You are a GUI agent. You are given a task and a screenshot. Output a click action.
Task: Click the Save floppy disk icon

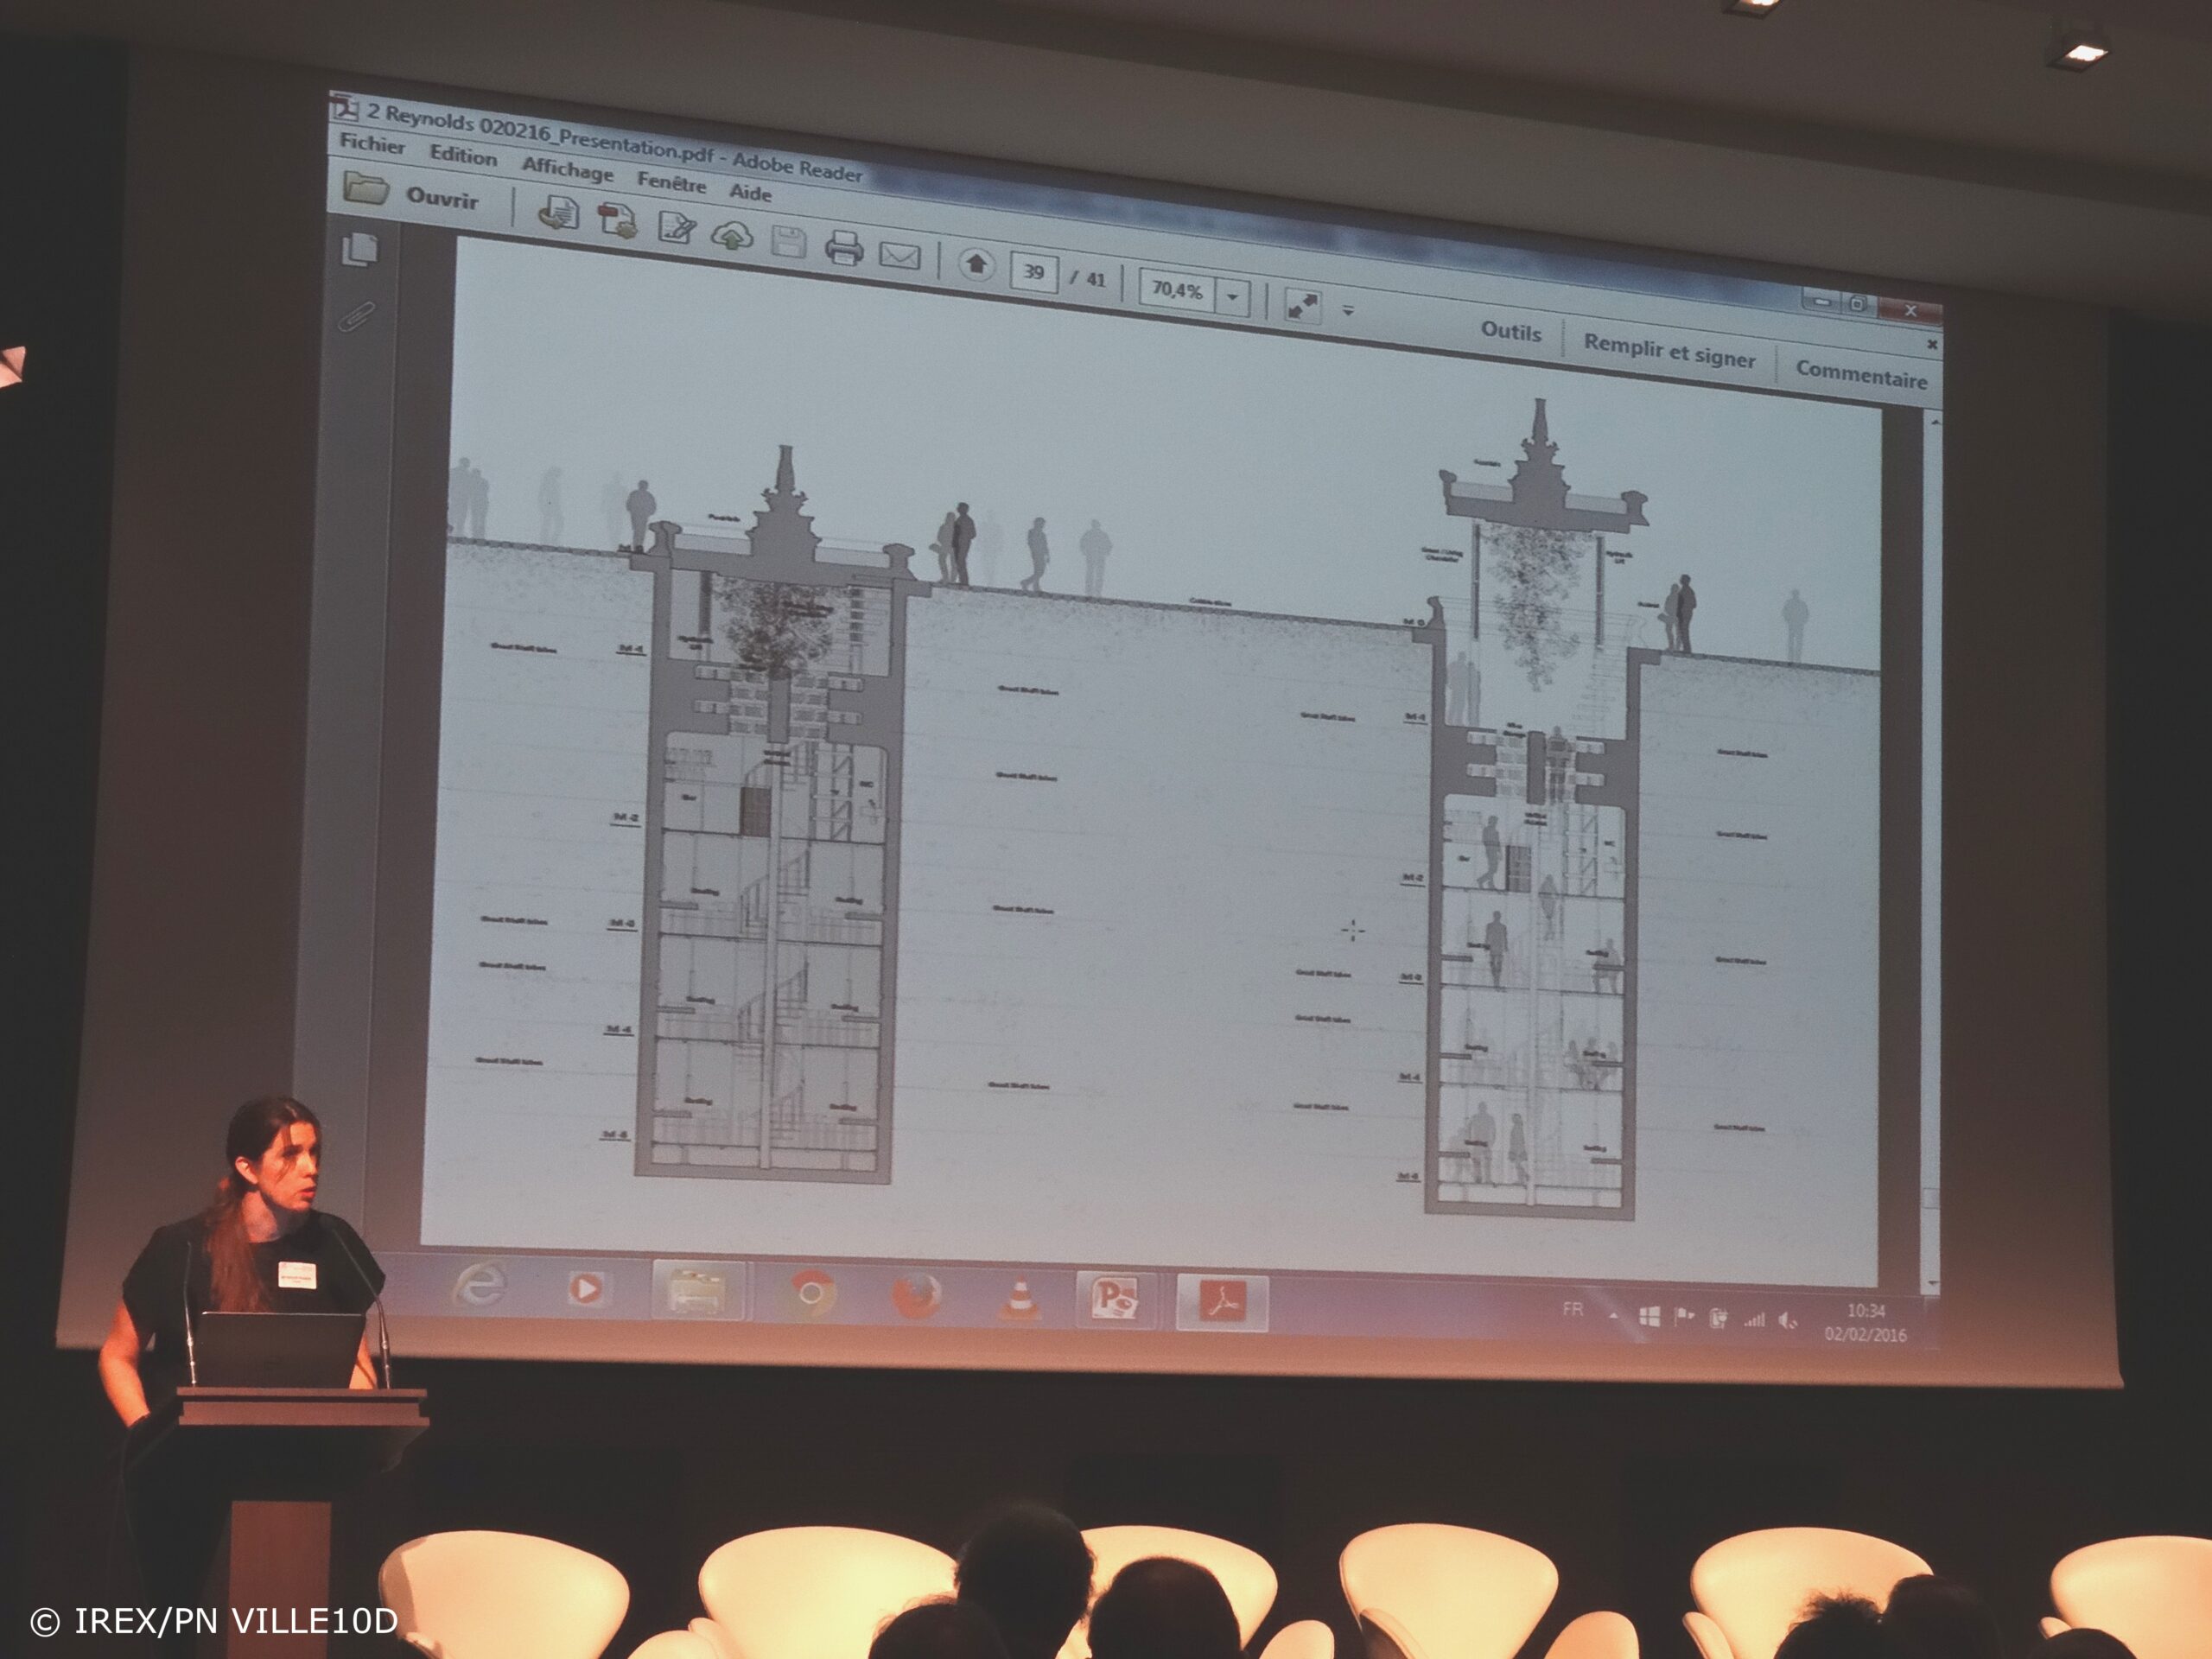tap(789, 242)
